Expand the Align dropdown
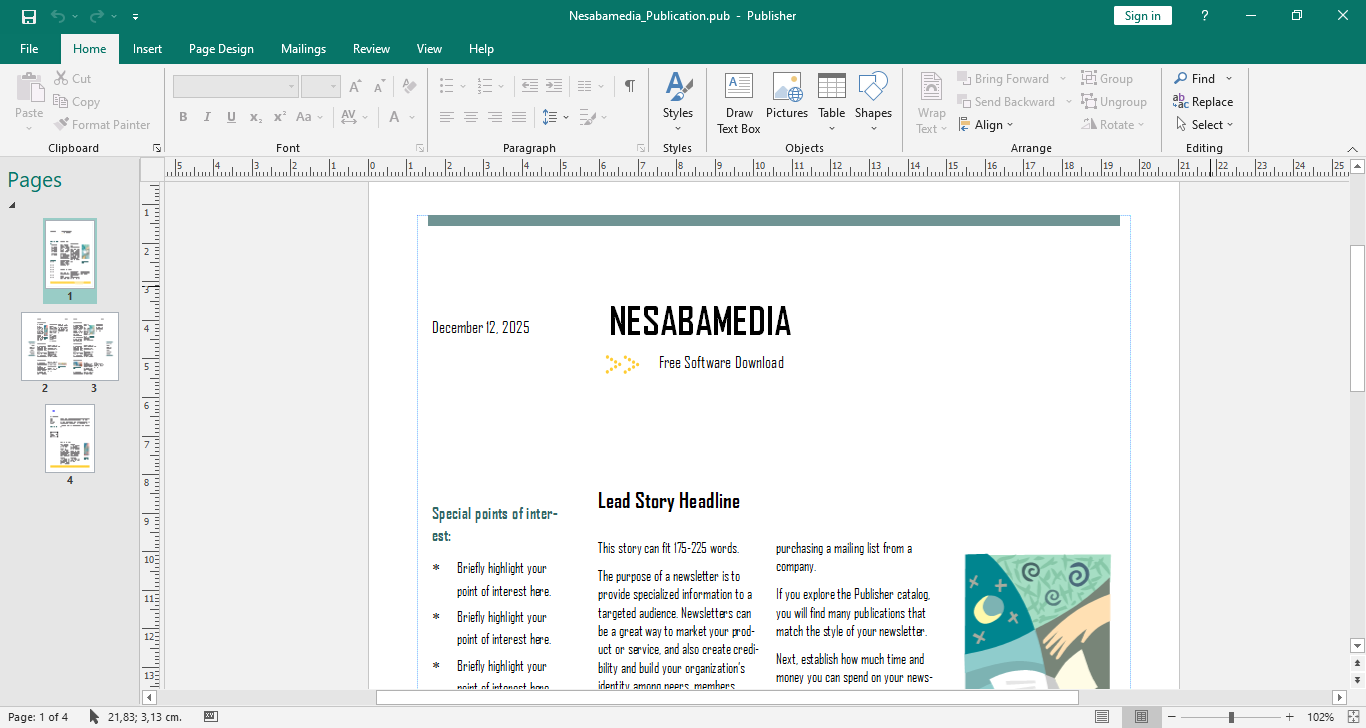 987,125
